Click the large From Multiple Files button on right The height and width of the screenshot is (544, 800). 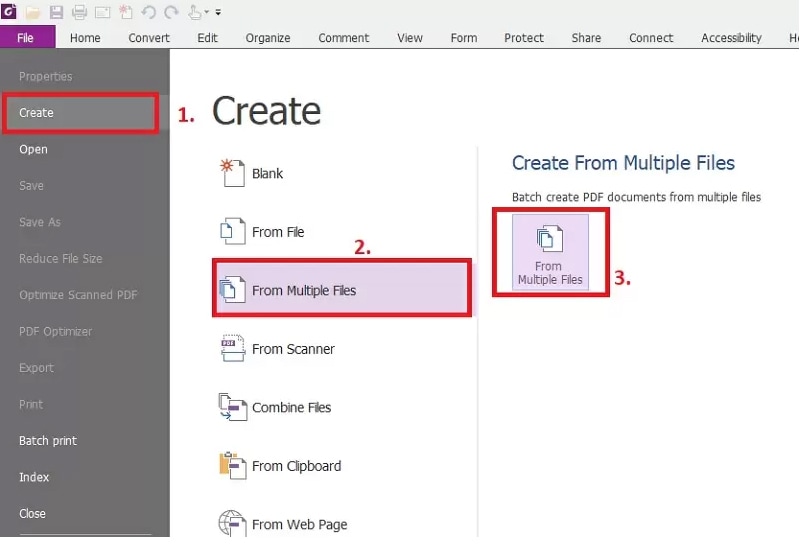(x=550, y=252)
